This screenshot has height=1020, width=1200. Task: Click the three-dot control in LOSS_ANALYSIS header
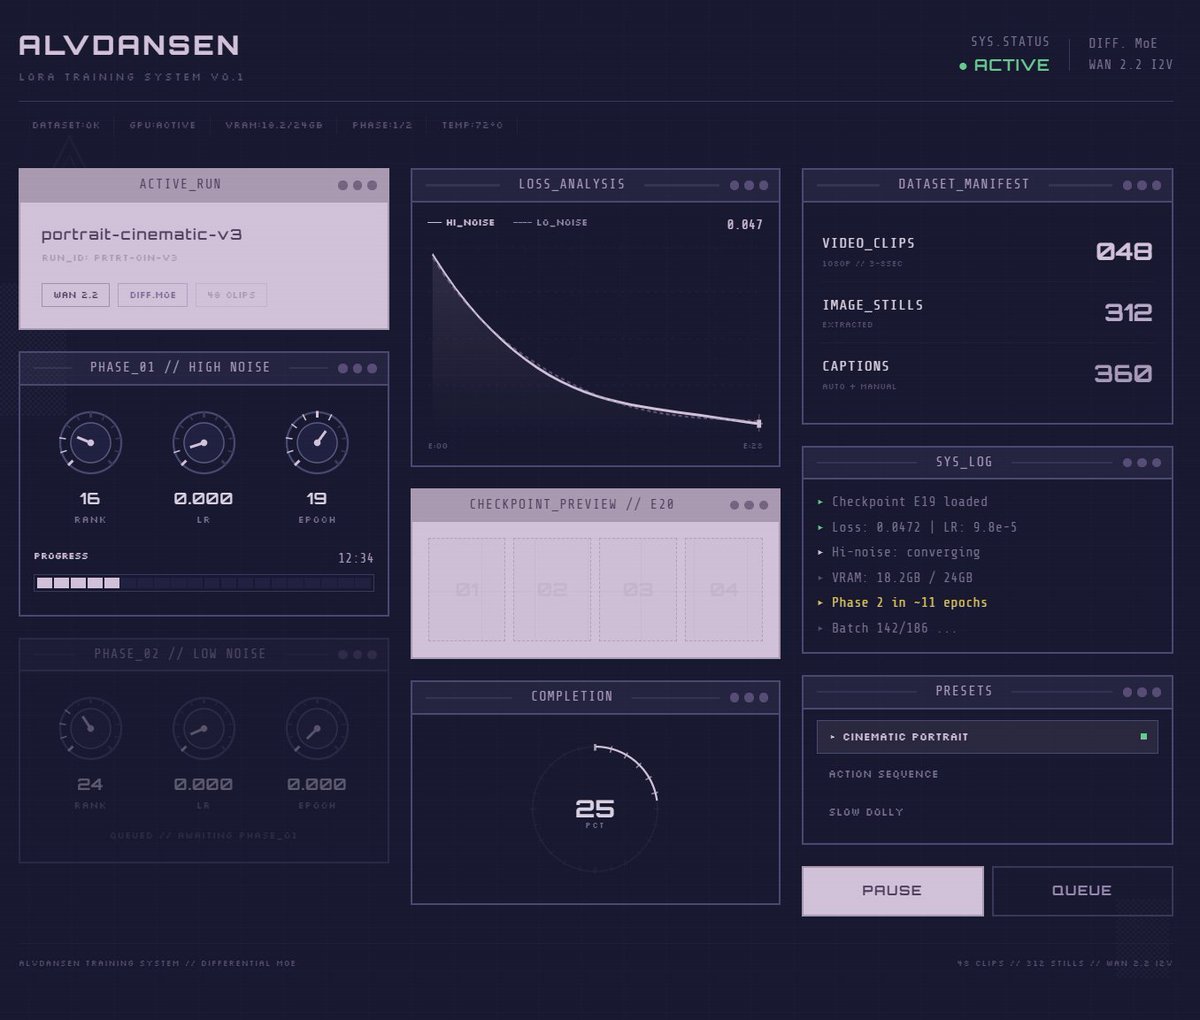[x=749, y=185]
